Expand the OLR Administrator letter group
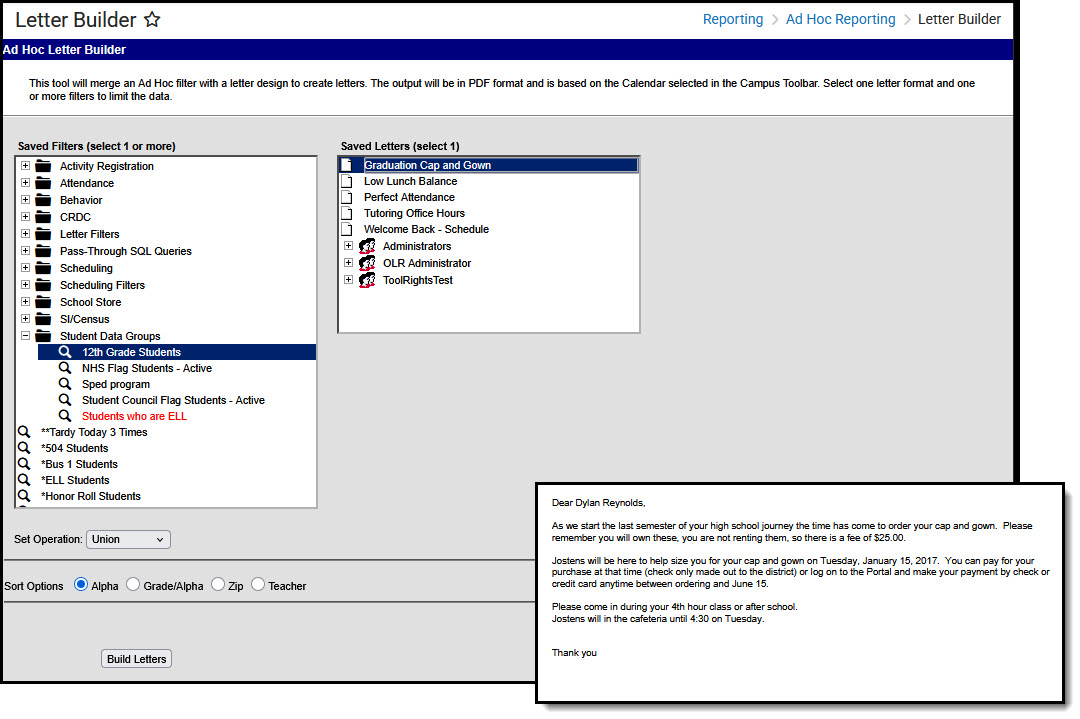 point(349,262)
